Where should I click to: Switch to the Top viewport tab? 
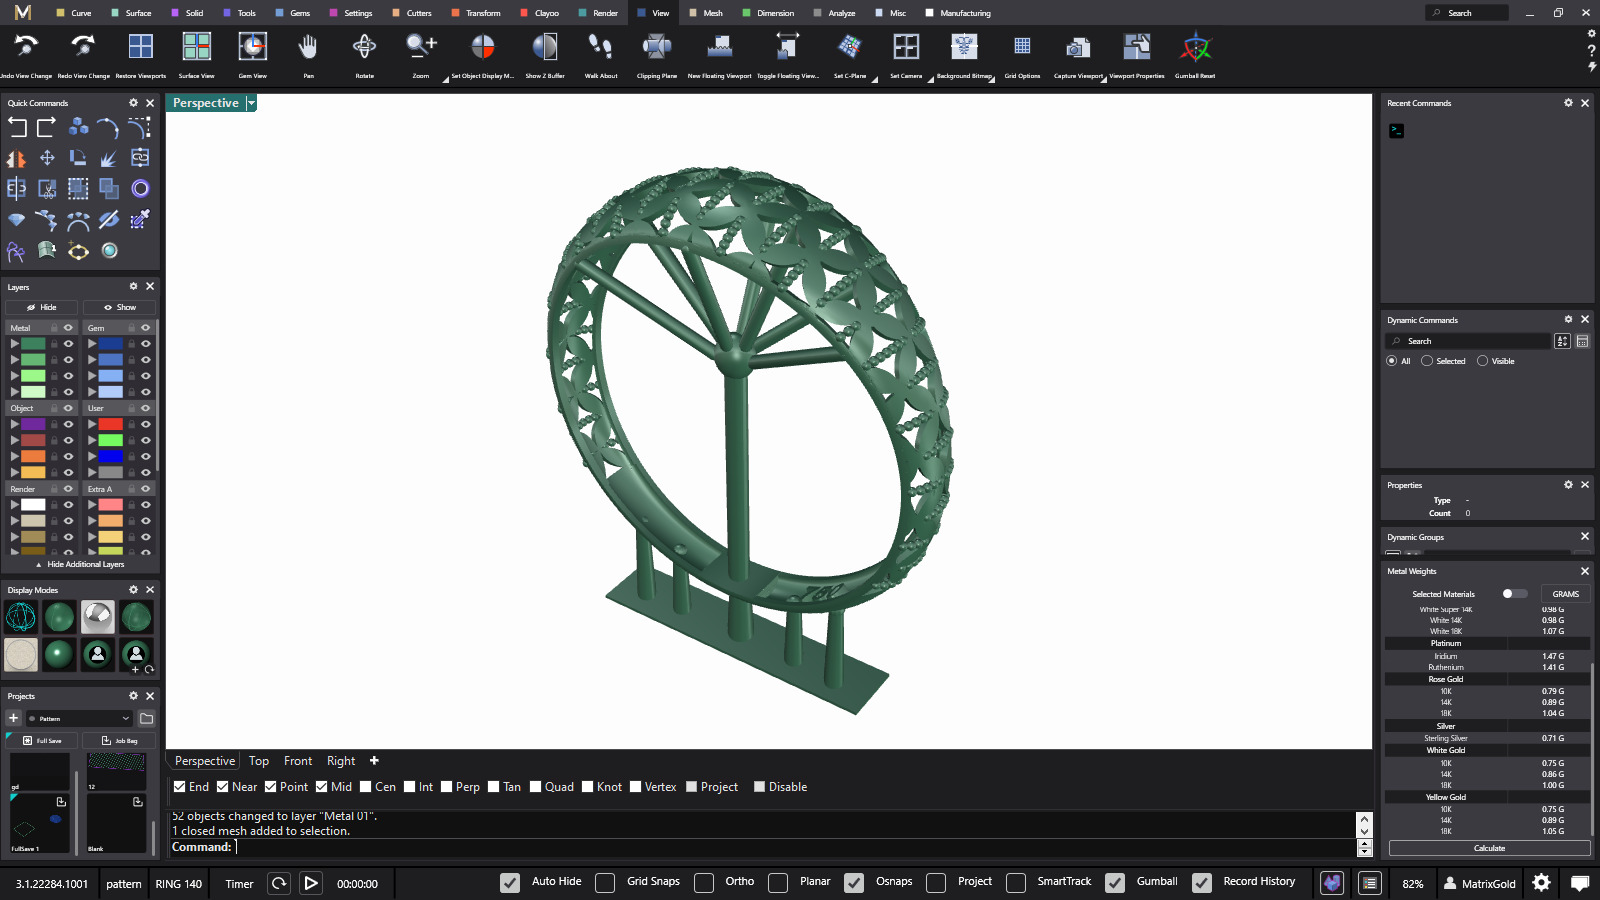click(259, 761)
